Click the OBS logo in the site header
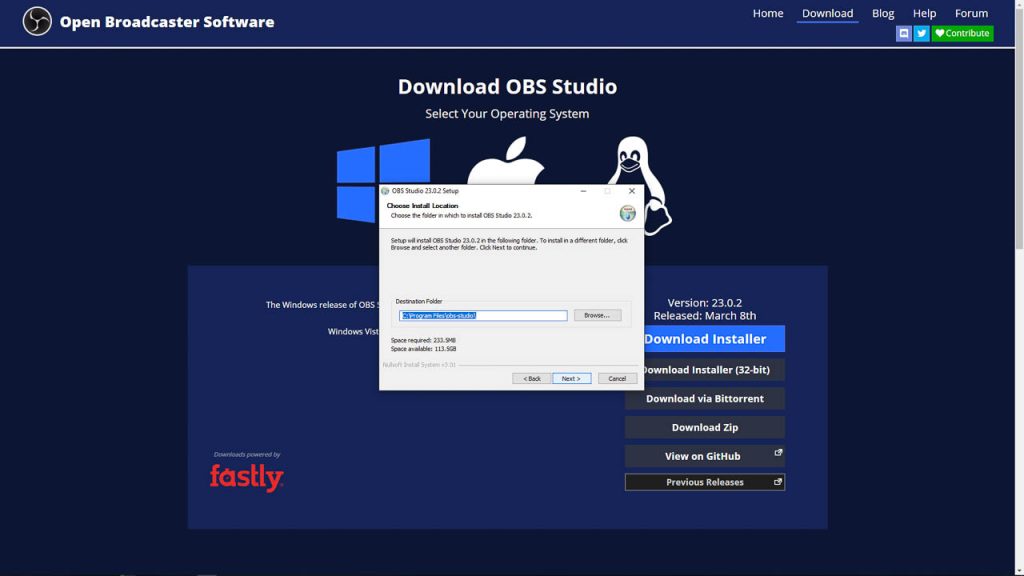1024x576 pixels. pos(37,22)
